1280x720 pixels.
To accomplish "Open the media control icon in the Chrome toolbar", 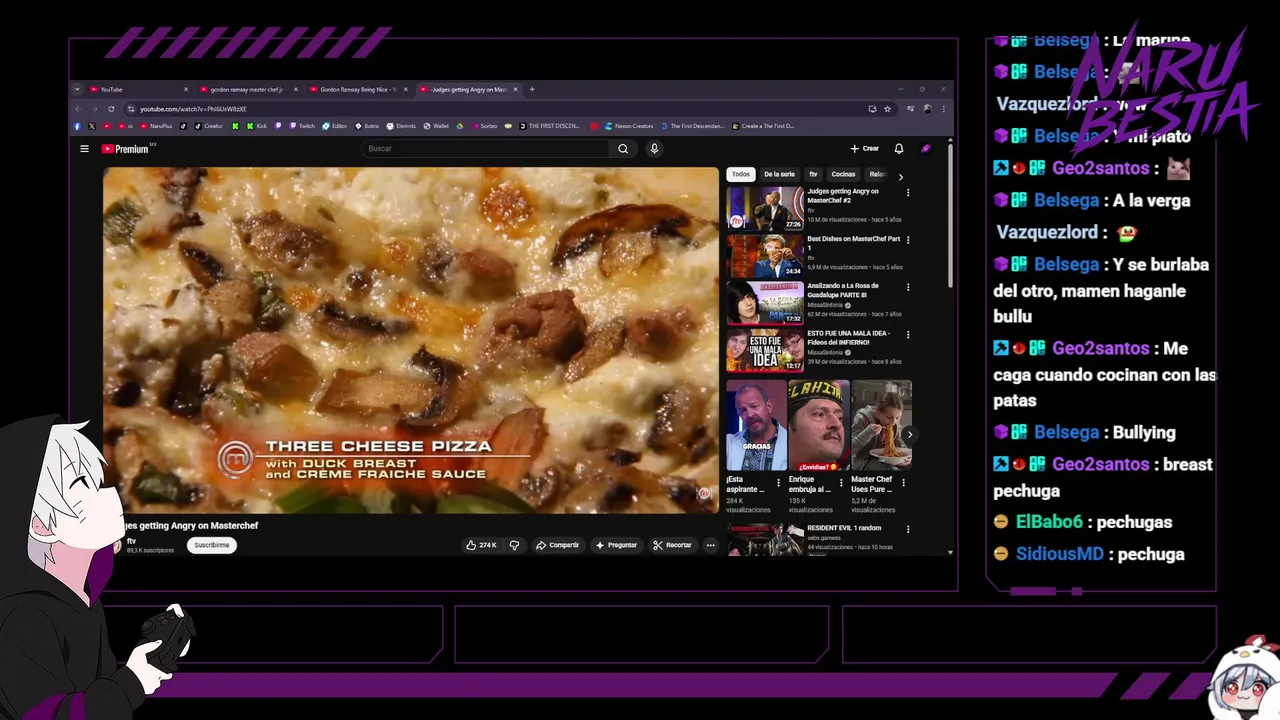I will pyautogui.click(x=910, y=109).
